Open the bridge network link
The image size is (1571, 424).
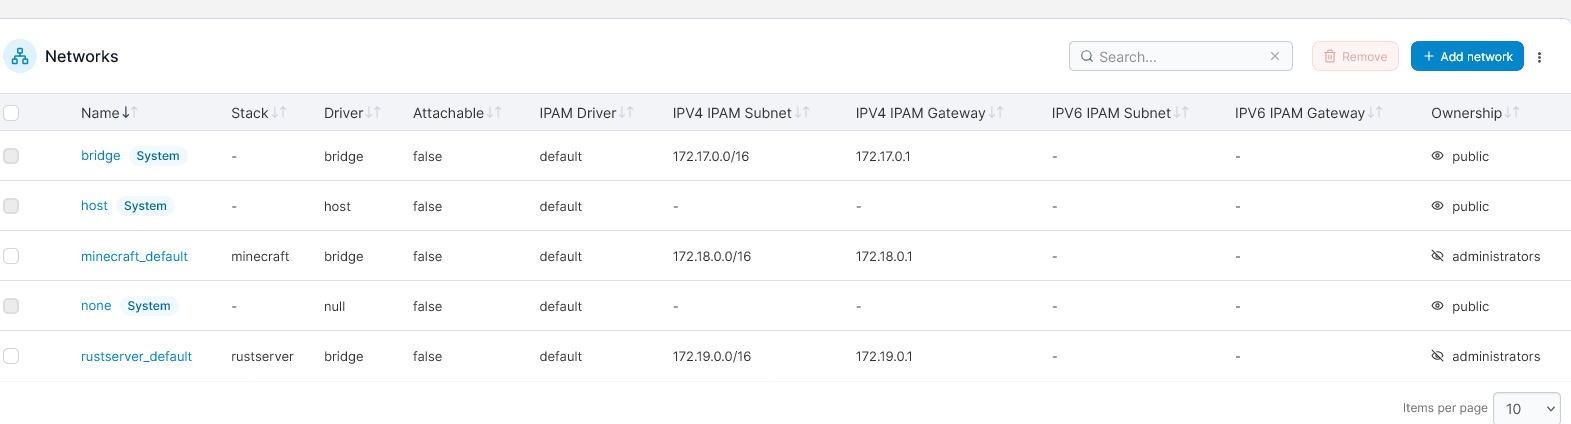click(x=100, y=156)
